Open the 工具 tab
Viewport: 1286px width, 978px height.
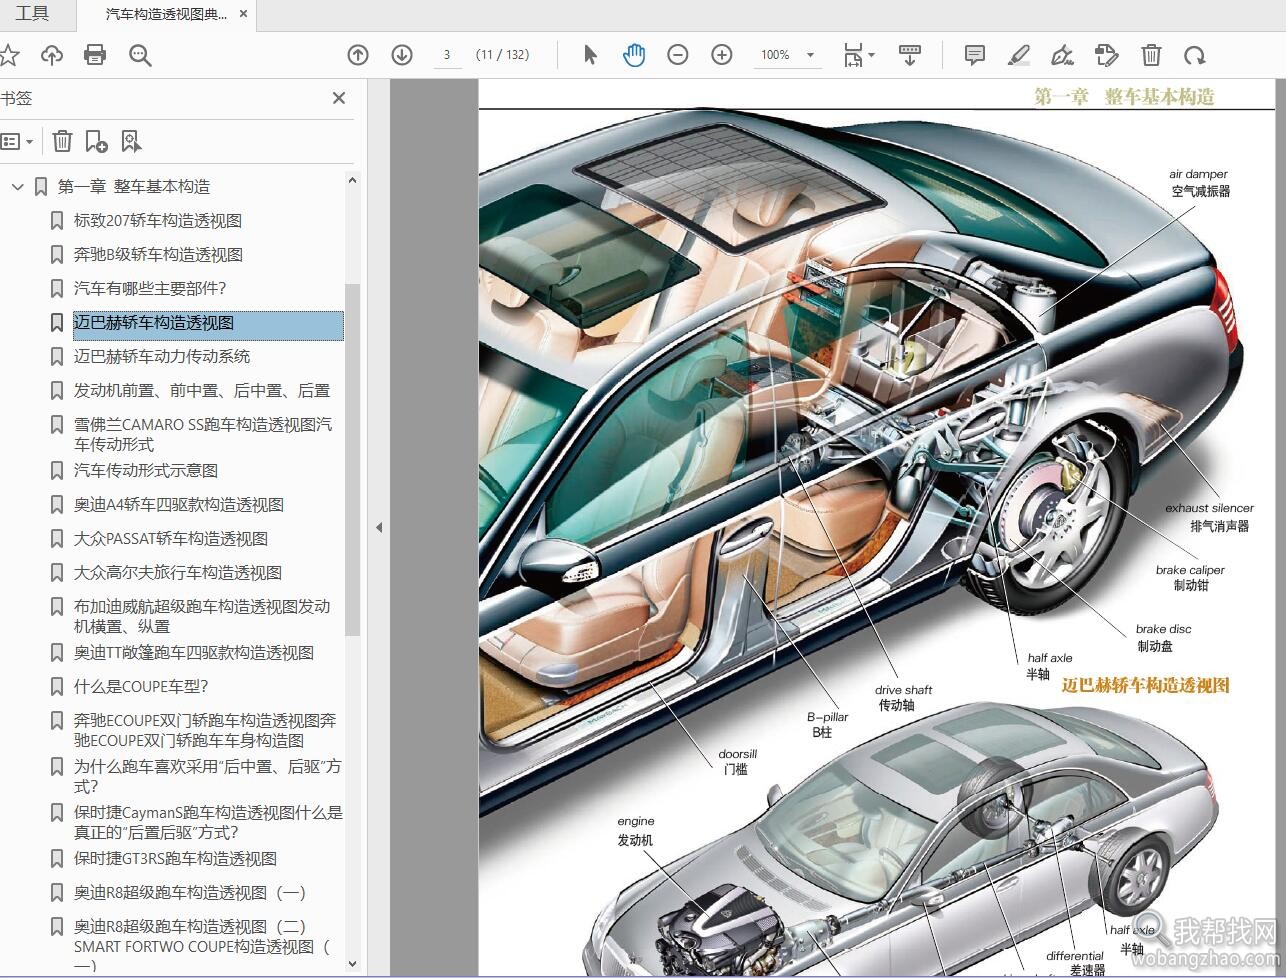point(32,14)
